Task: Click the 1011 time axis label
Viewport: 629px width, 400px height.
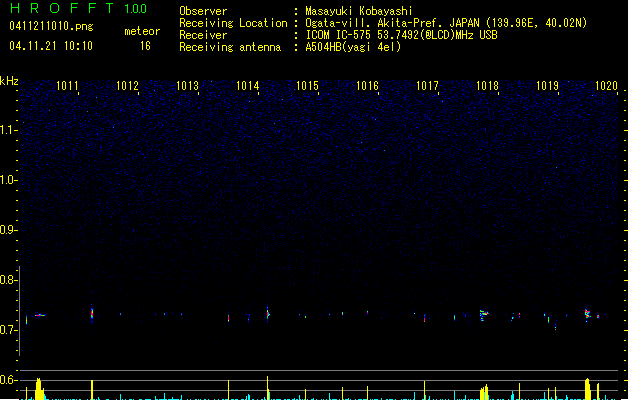Action: (x=67, y=86)
